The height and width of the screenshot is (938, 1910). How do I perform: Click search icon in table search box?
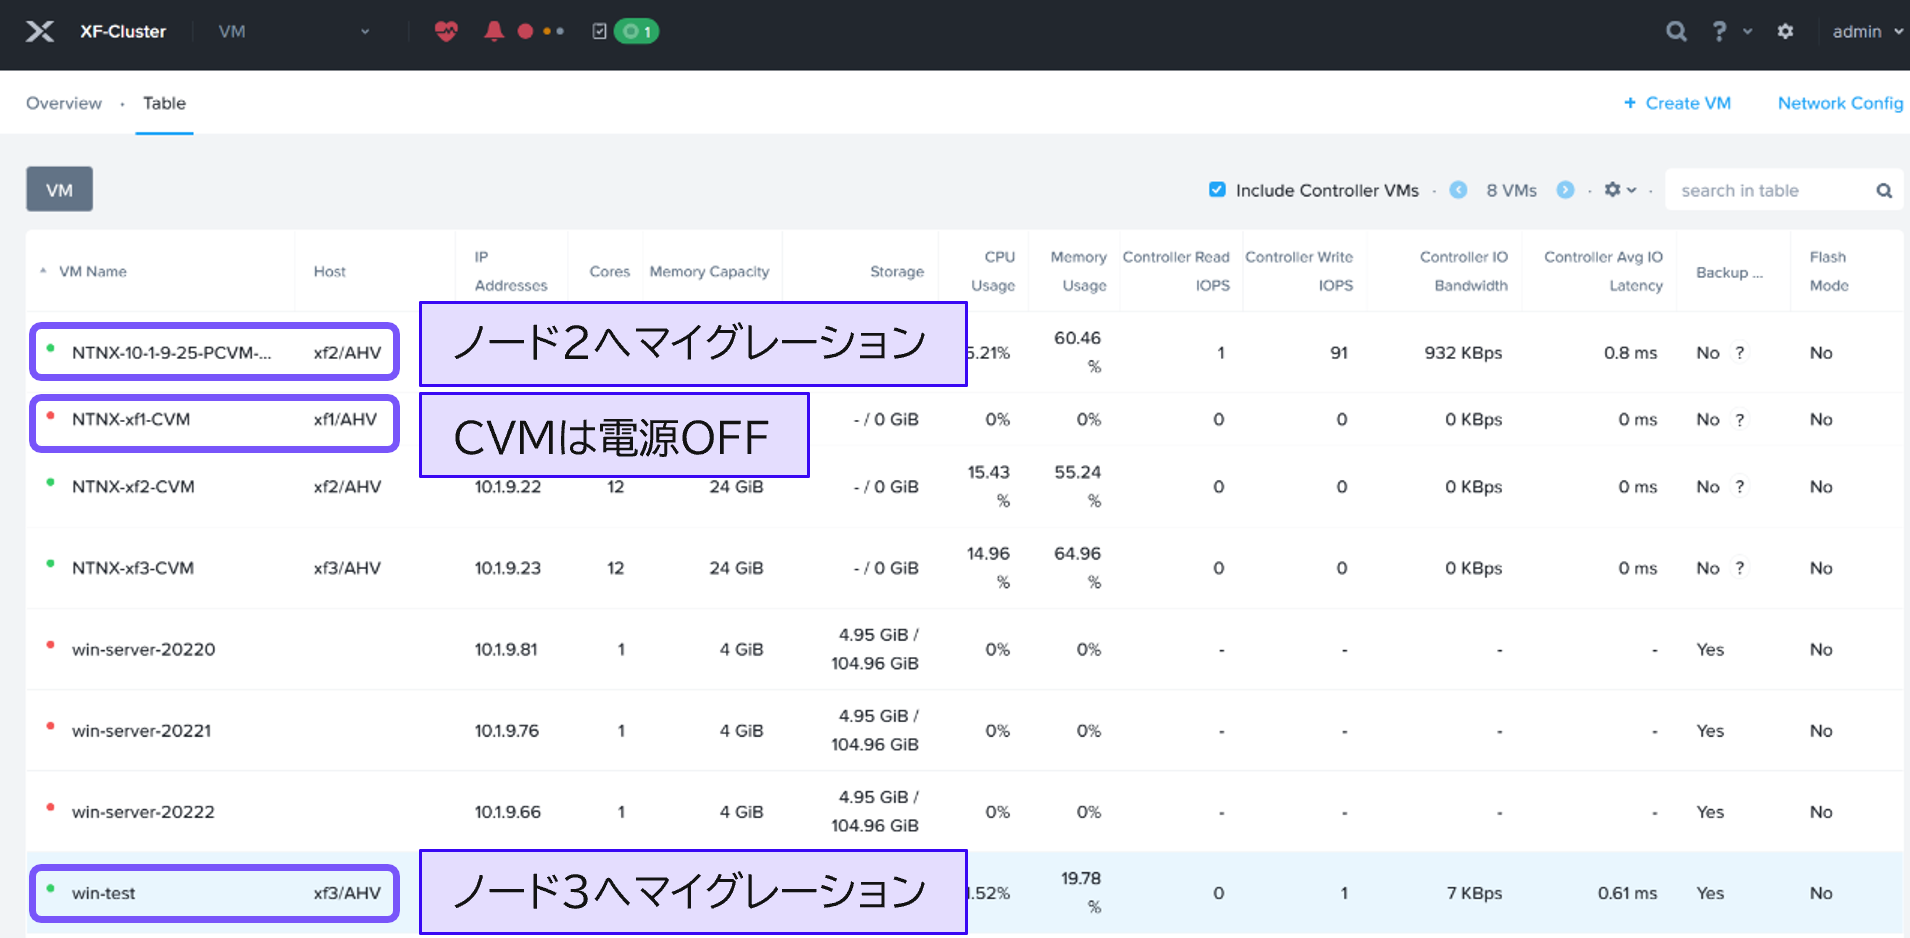click(x=1884, y=191)
